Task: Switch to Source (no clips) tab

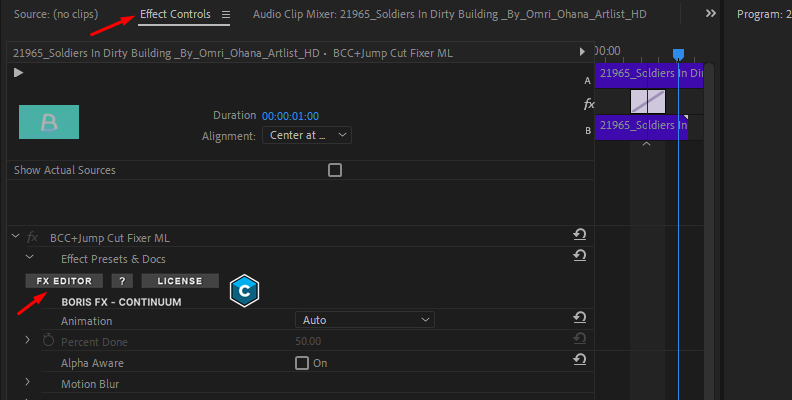Action: [56, 14]
